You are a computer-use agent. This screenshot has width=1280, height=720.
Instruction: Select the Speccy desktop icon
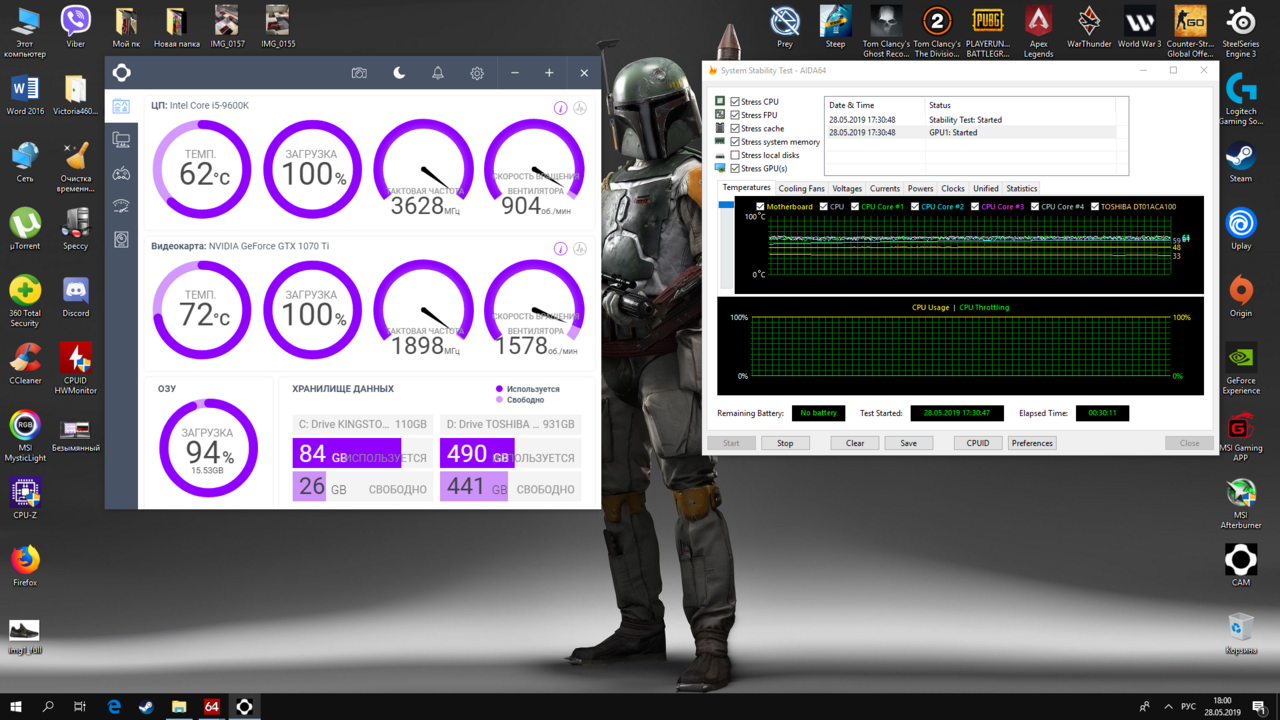point(76,229)
